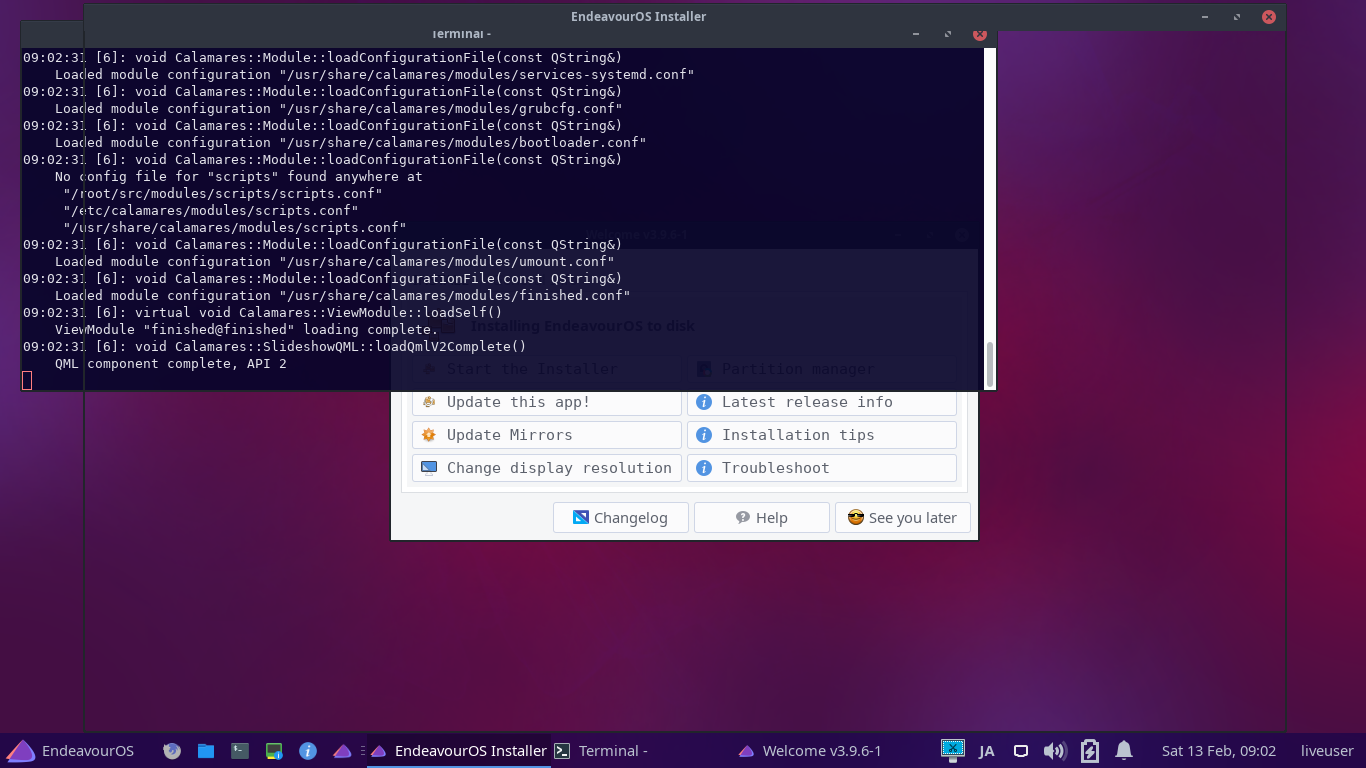Minimize the Terminal window
Screen dimensions: 1366x768
[916, 34]
